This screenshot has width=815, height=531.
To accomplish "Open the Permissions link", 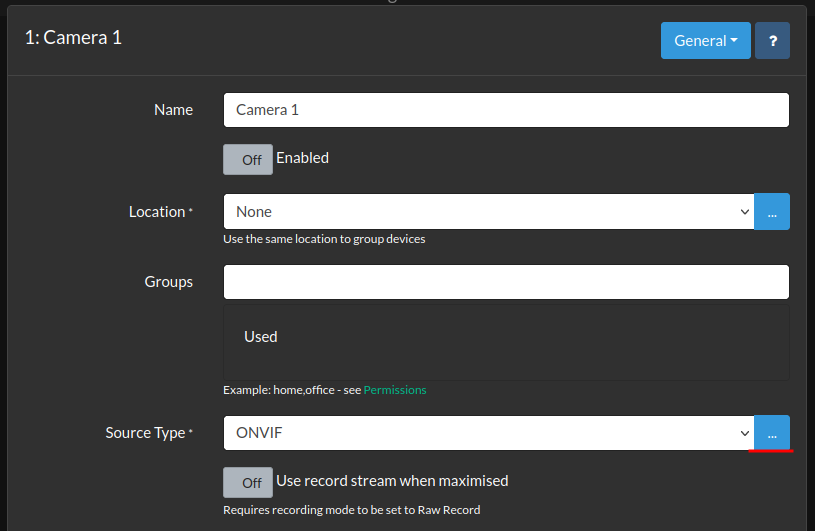I will [395, 390].
